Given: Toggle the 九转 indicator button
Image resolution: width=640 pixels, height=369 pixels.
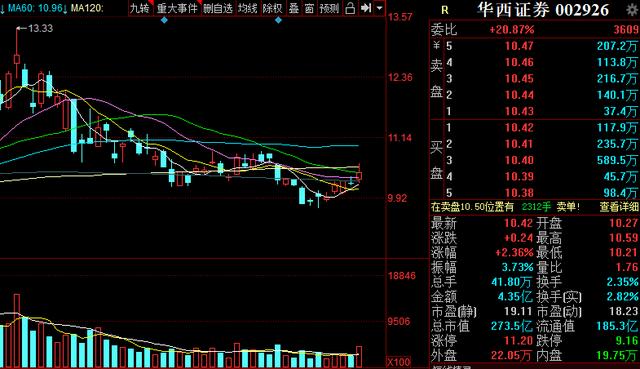Looking at the screenshot, I should (140, 8).
